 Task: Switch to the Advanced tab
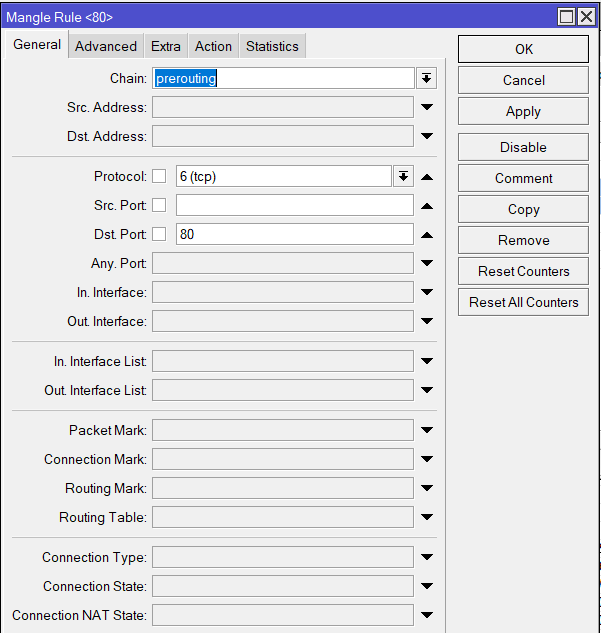tap(106, 46)
